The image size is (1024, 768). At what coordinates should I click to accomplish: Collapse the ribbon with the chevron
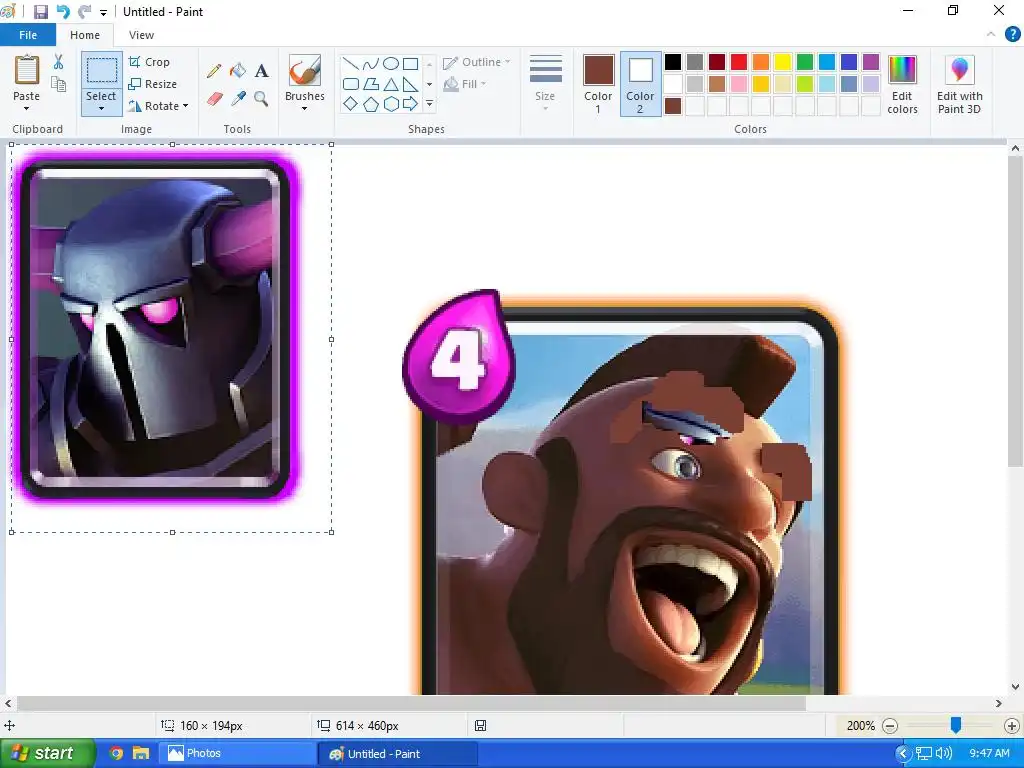point(991,35)
